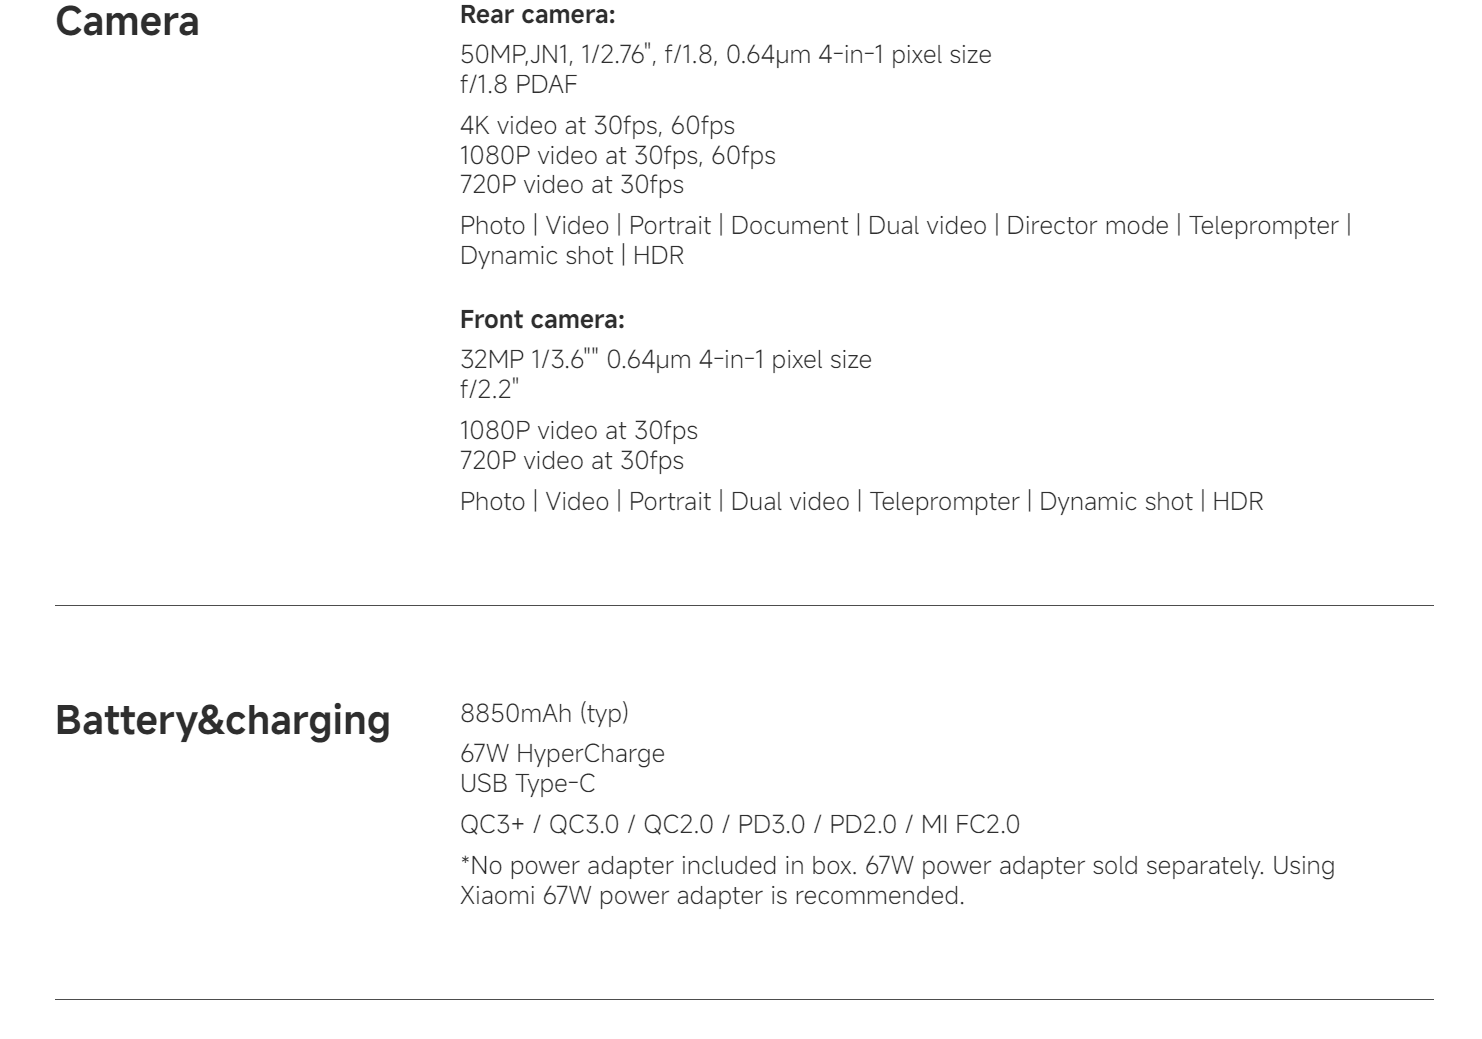Click the f/1.8 PDAF text

pos(519,85)
